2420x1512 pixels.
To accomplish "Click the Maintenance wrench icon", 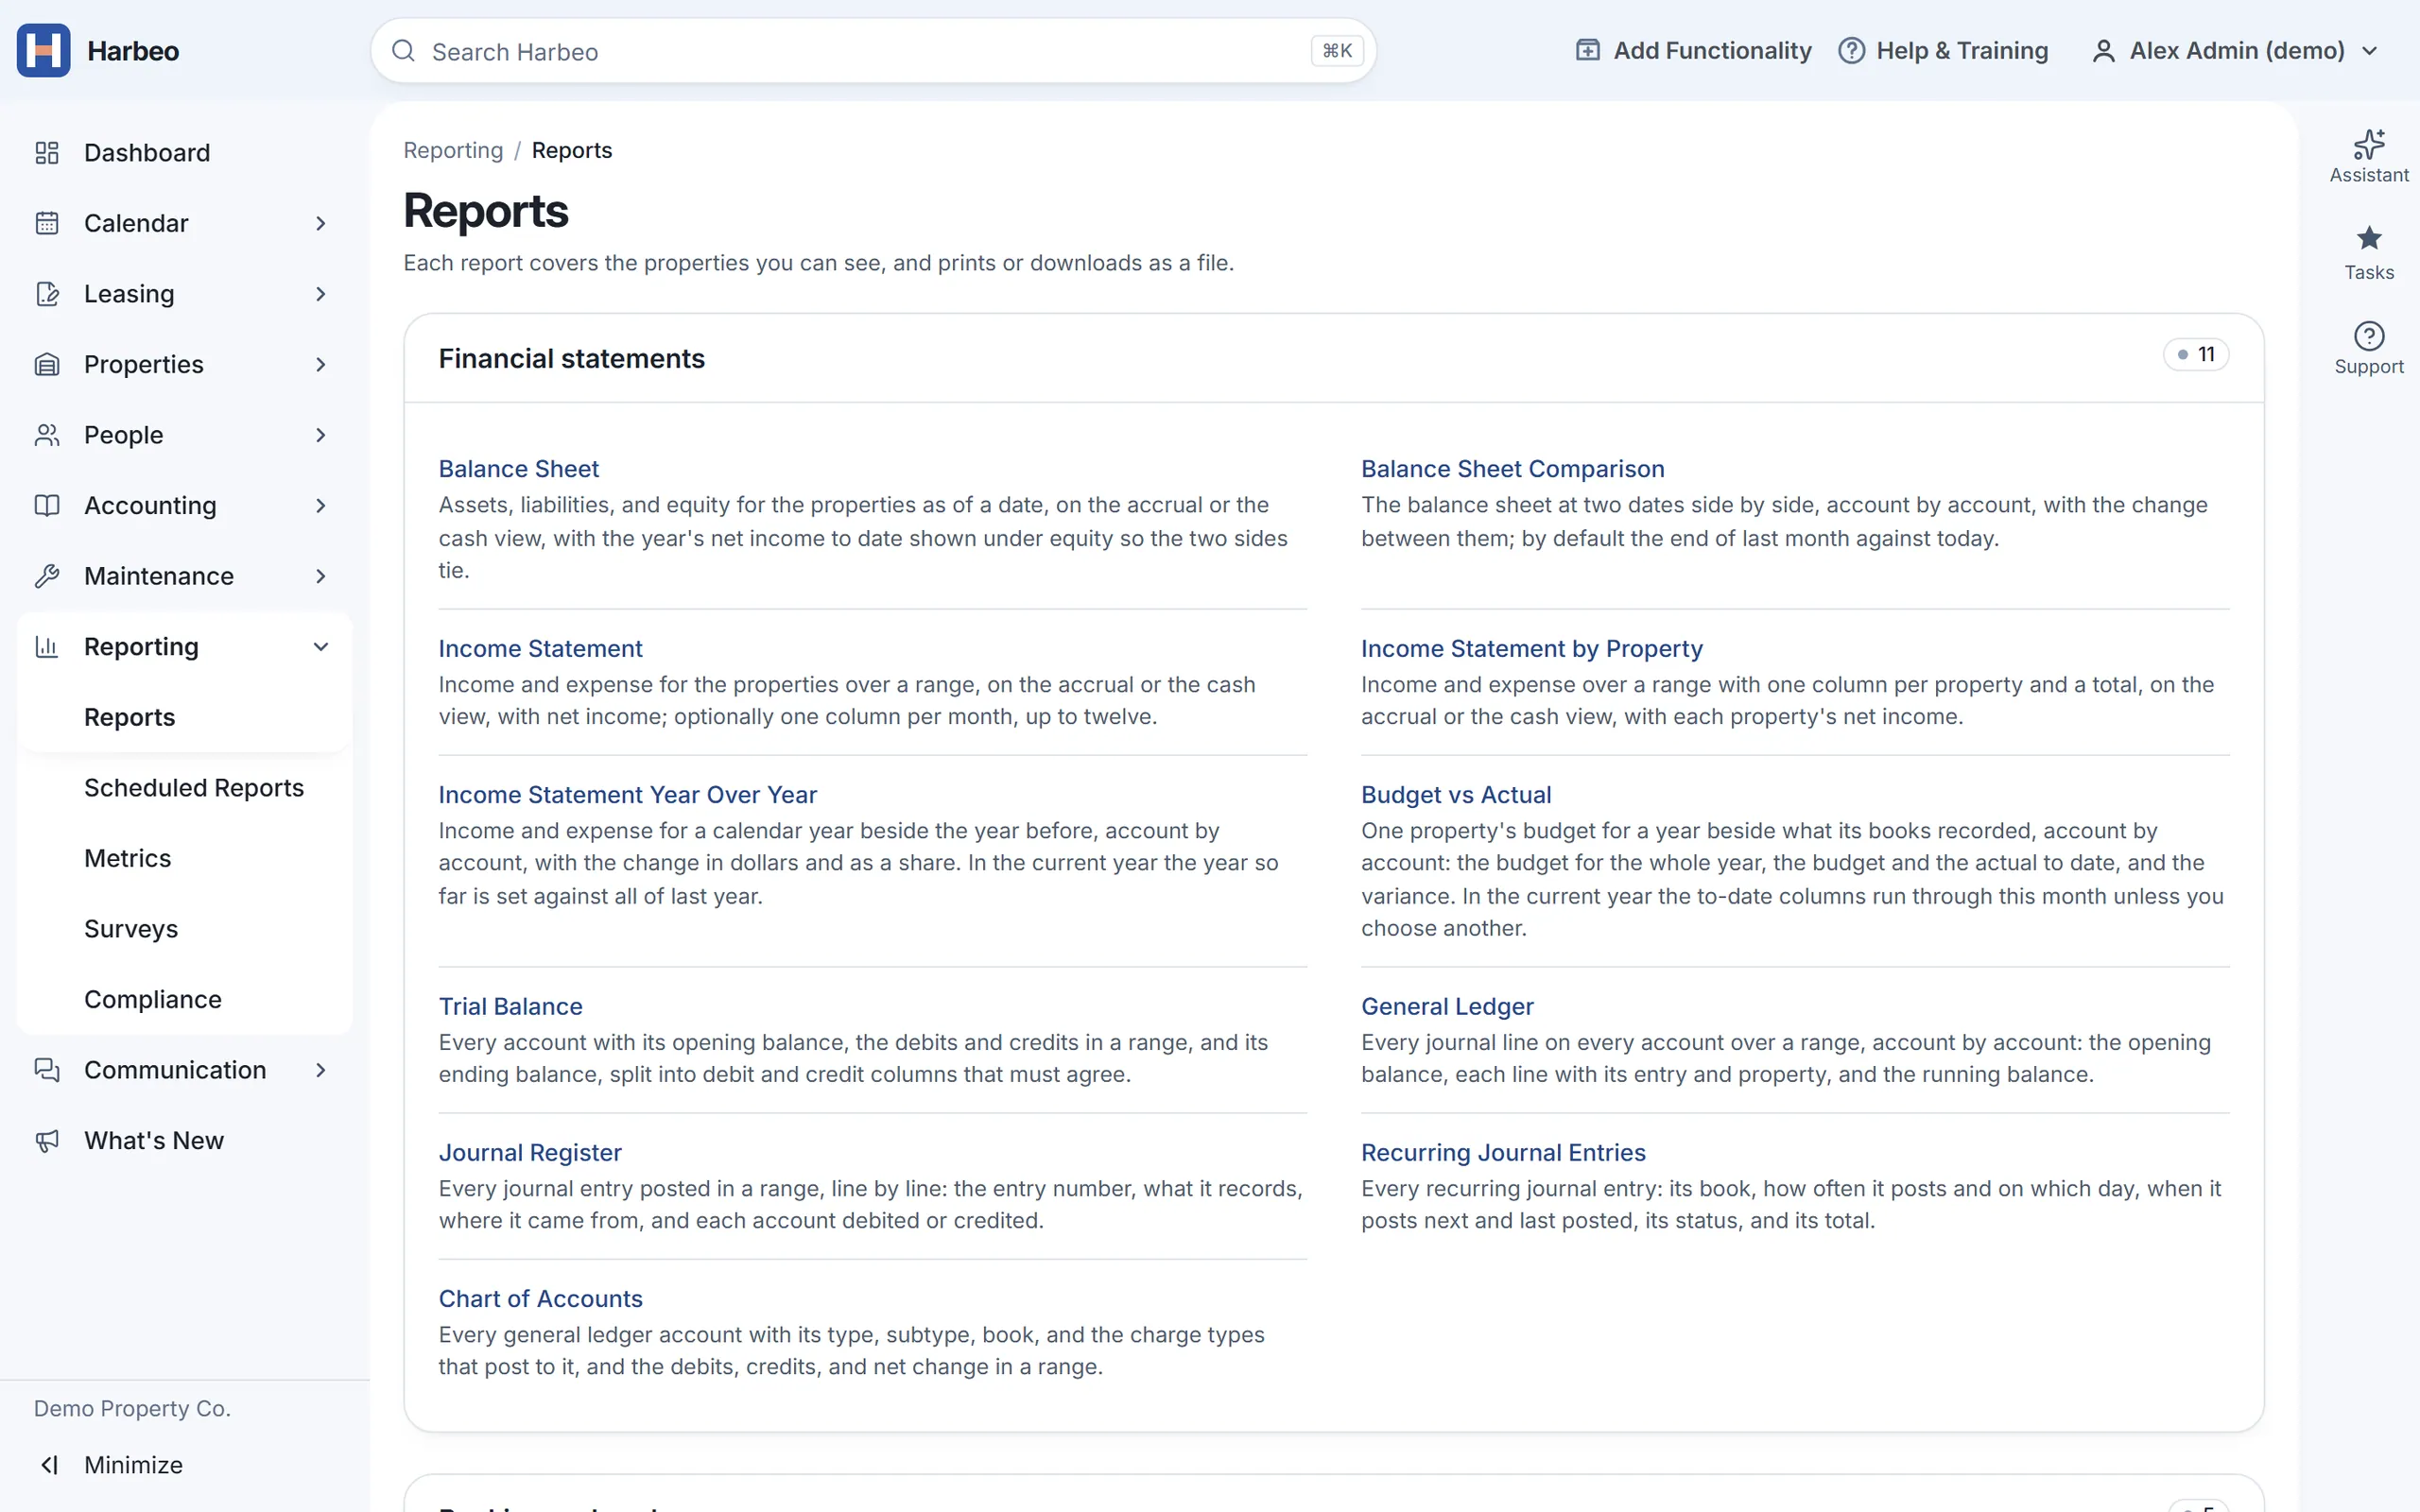I will 47,576.
